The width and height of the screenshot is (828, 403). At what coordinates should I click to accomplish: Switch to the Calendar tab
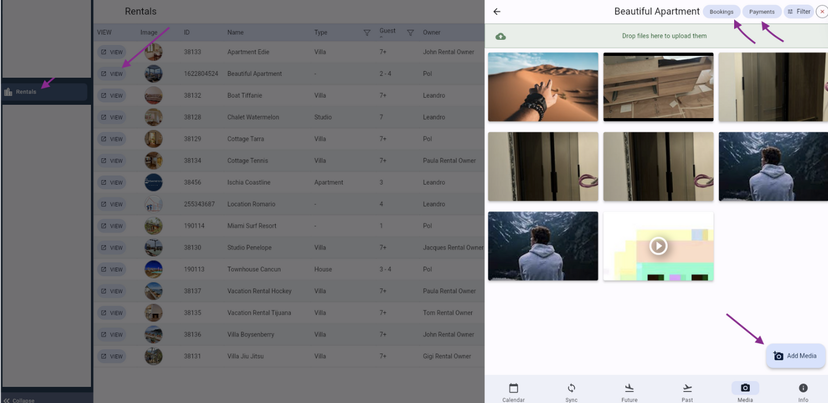click(x=513, y=392)
